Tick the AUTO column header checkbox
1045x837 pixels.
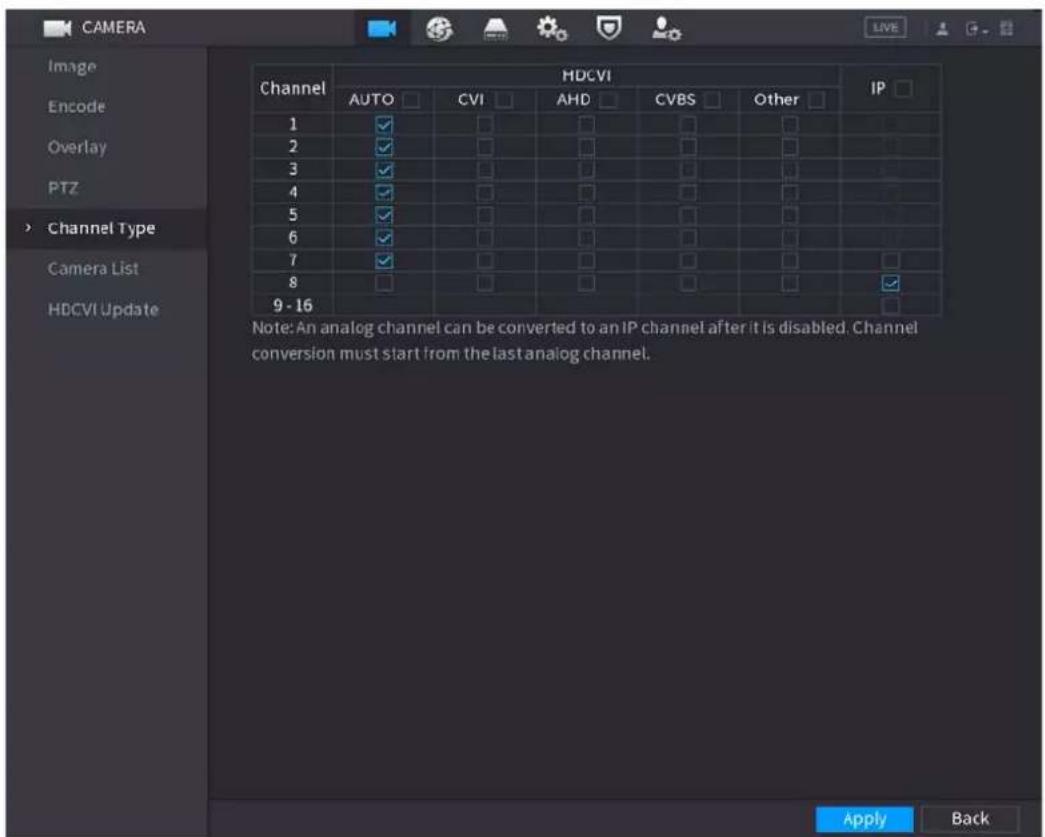pos(411,100)
